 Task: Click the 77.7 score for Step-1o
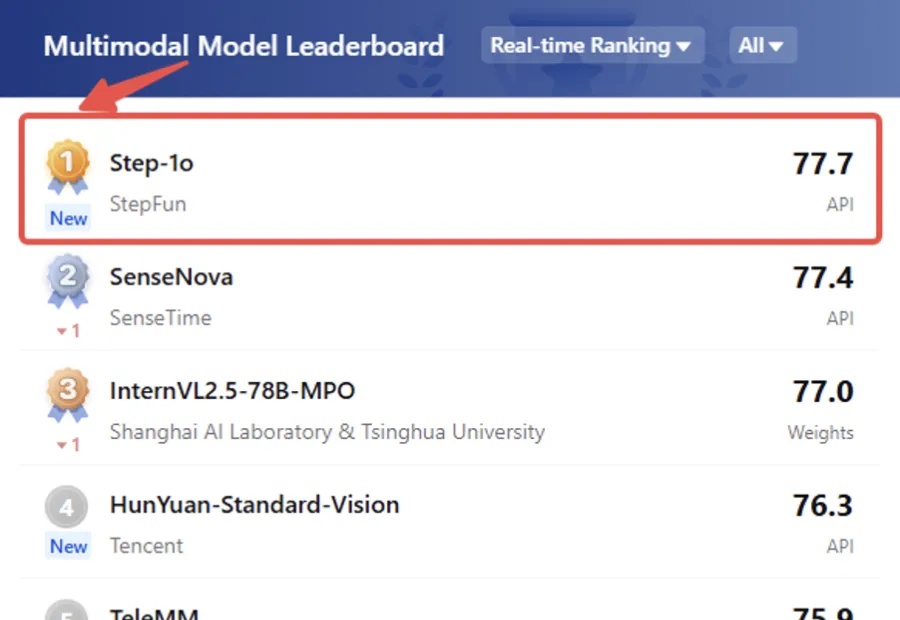(x=823, y=164)
